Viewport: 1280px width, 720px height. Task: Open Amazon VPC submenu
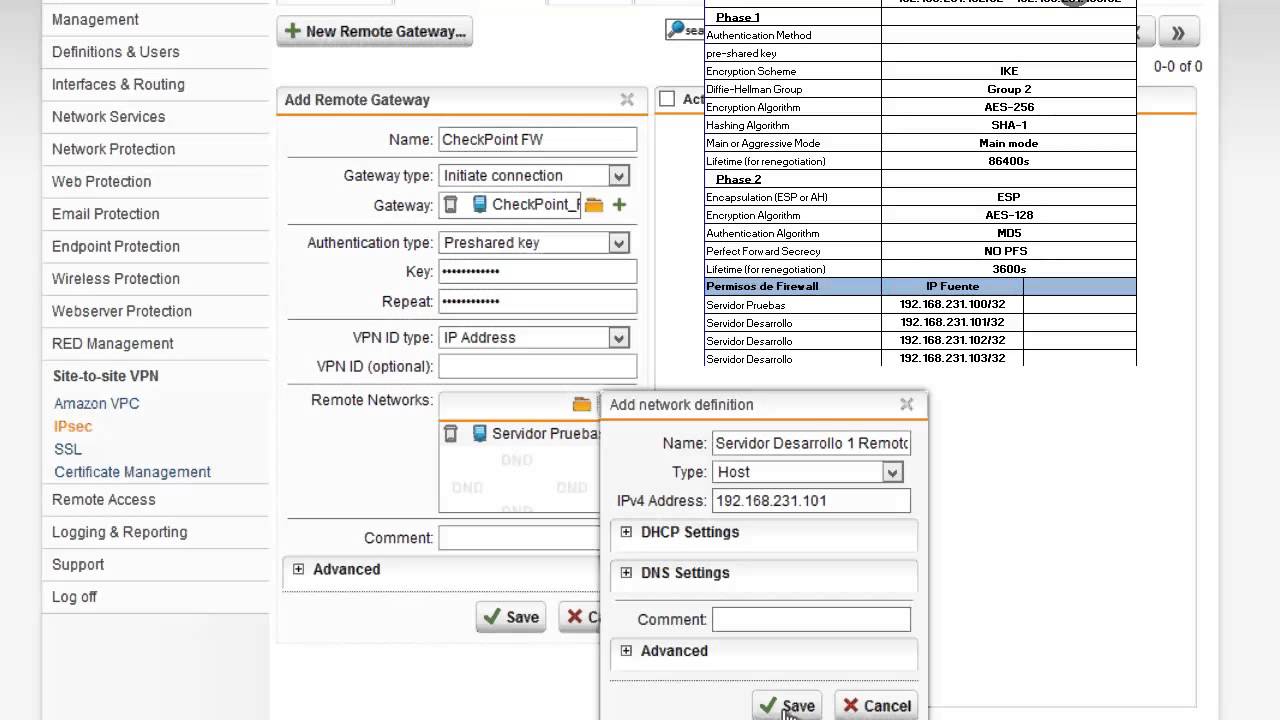pyautogui.click(x=96, y=404)
